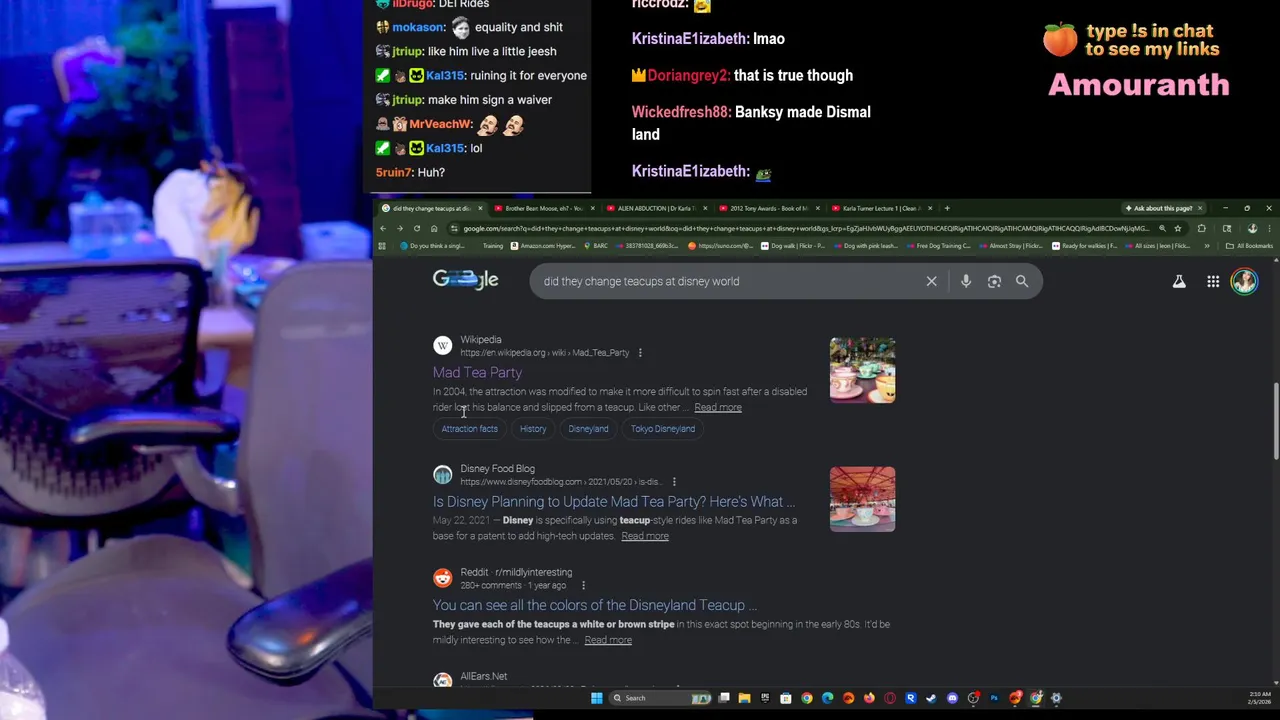The height and width of the screenshot is (720, 1280).
Task: Click the Windows taskbar Search box
Action: click(662, 698)
